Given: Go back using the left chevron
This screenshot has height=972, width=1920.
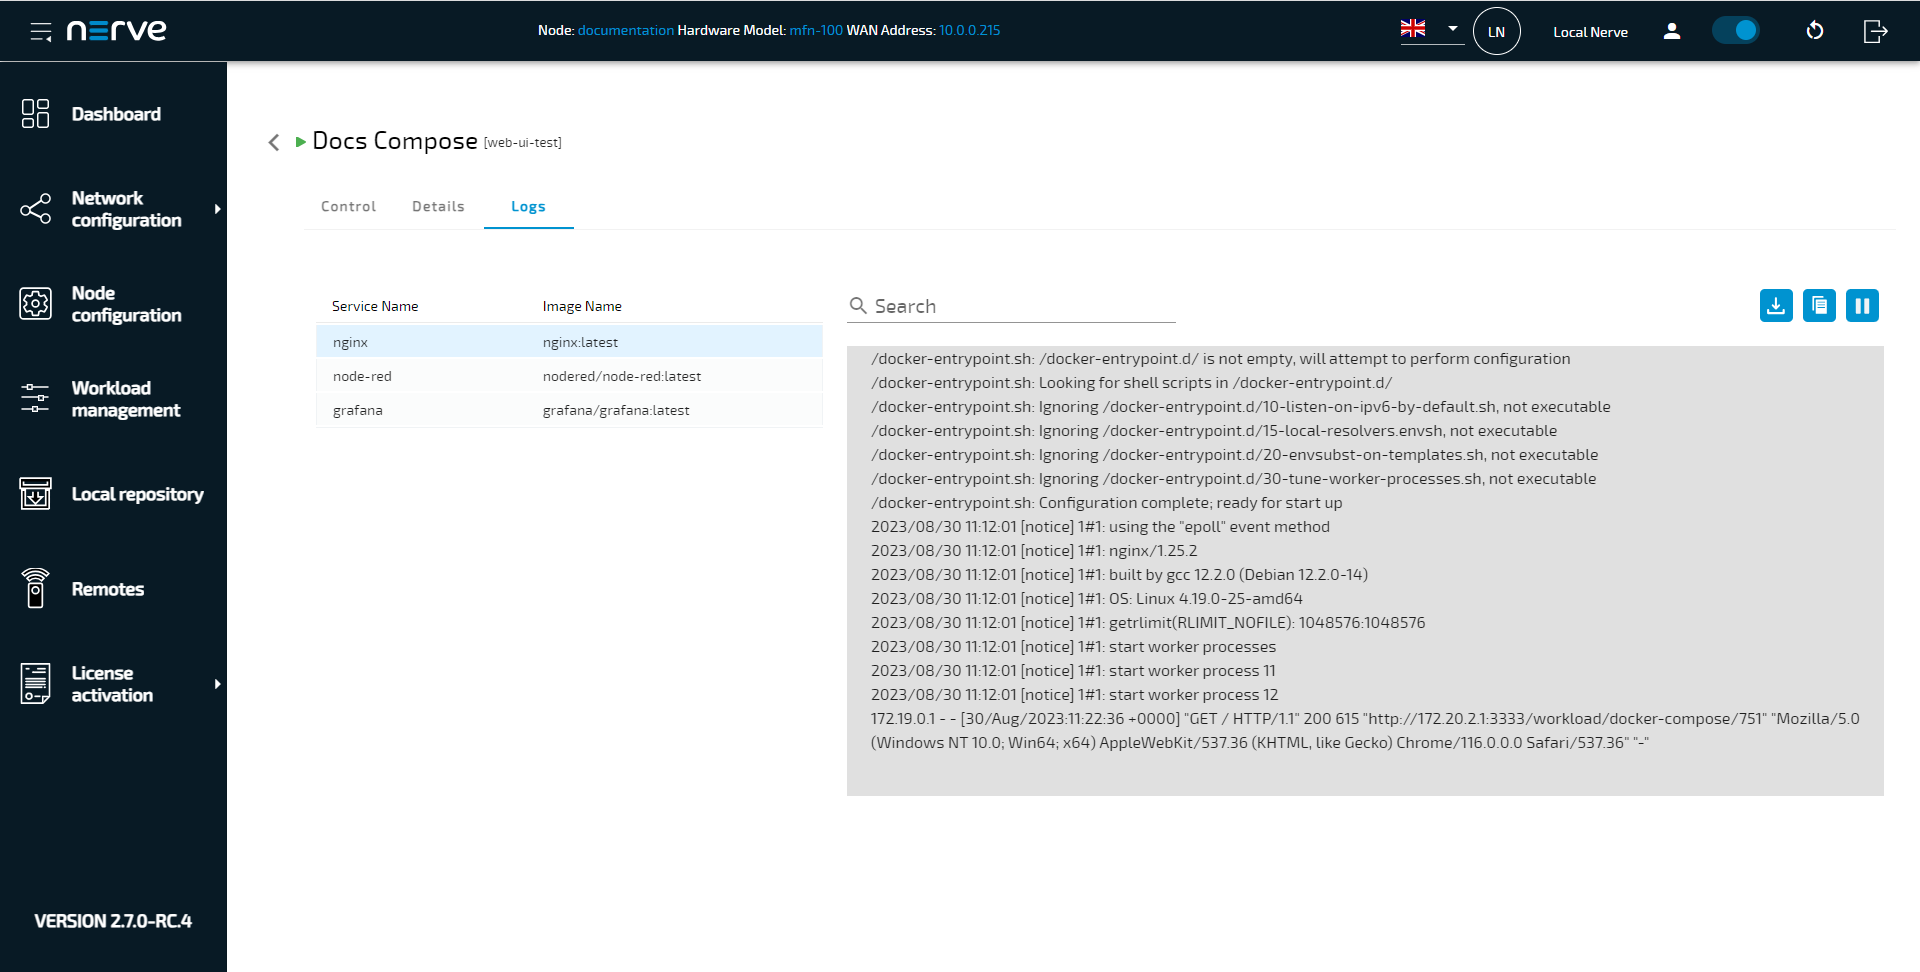Looking at the screenshot, I should [x=274, y=142].
